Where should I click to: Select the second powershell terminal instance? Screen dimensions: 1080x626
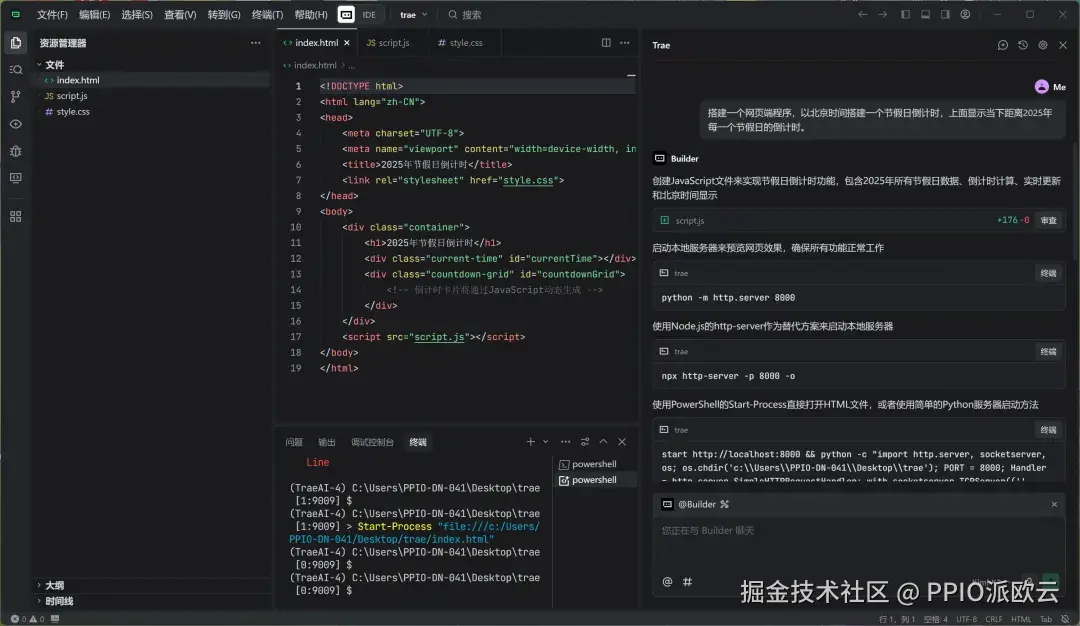click(595, 480)
